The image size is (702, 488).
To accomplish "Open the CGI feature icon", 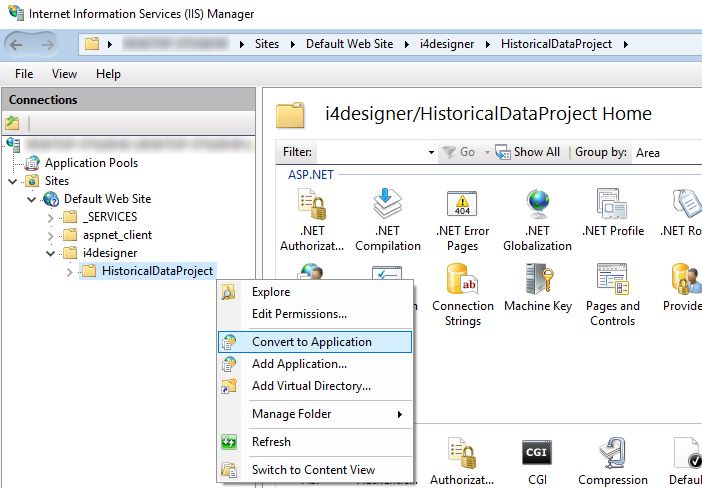I will (537, 452).
